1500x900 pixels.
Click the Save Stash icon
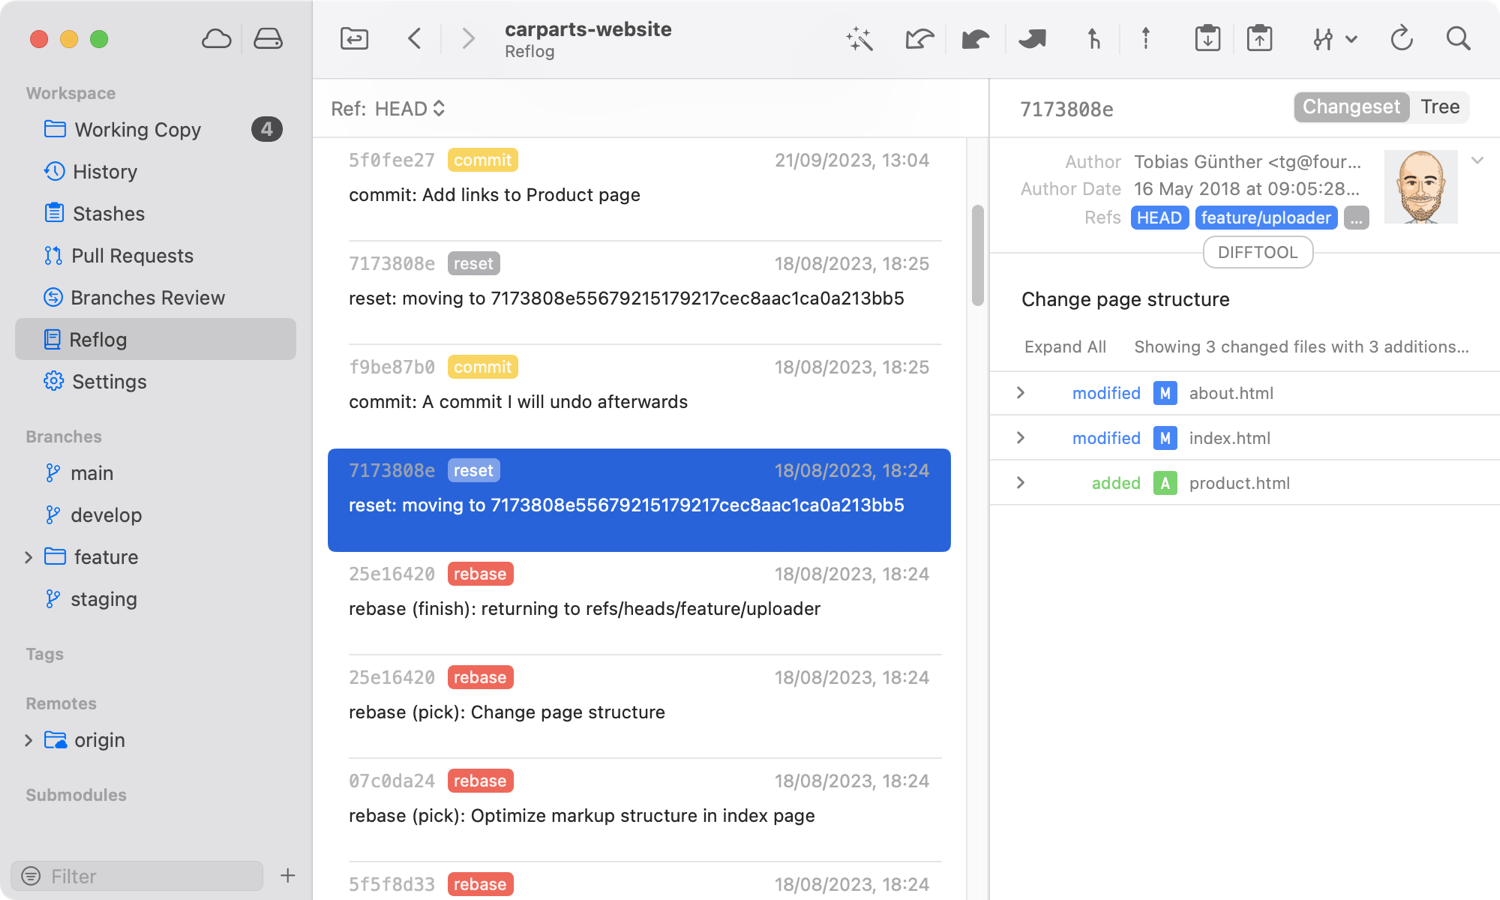click(1207, 39)
